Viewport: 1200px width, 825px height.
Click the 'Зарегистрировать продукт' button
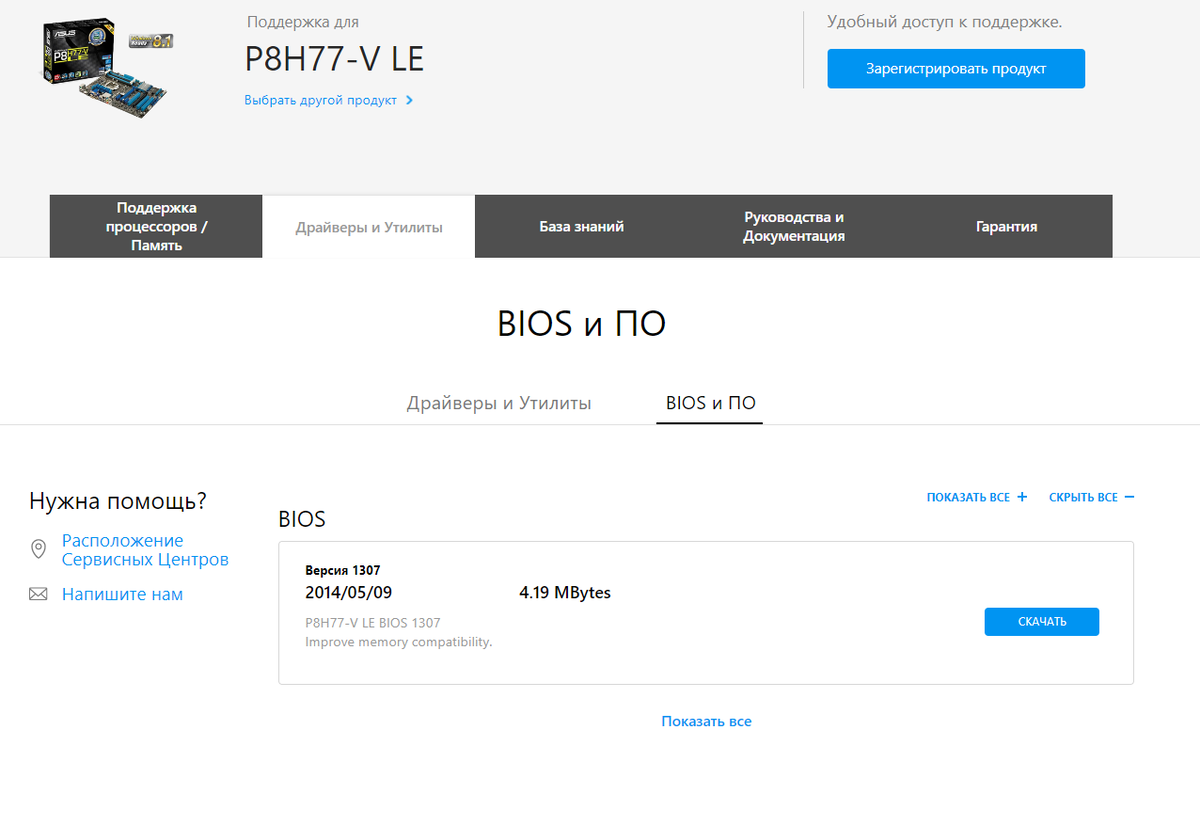[956, 69]
